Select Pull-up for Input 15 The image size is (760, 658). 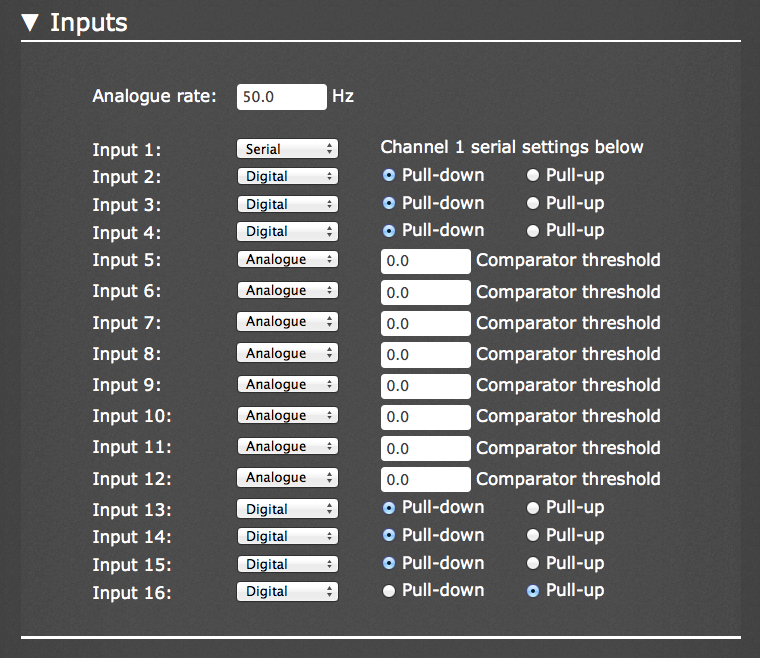pyautogui.click(x=533, y=563)
